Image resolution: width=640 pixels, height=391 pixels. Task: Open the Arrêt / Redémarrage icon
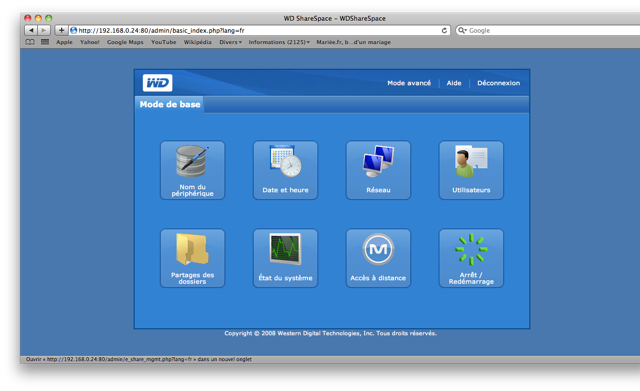click(471, 258)
